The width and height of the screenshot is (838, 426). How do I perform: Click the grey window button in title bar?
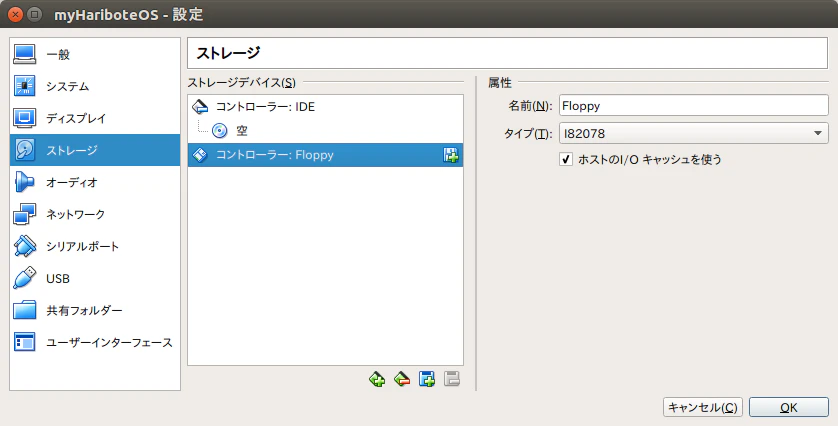pos(34,14)
